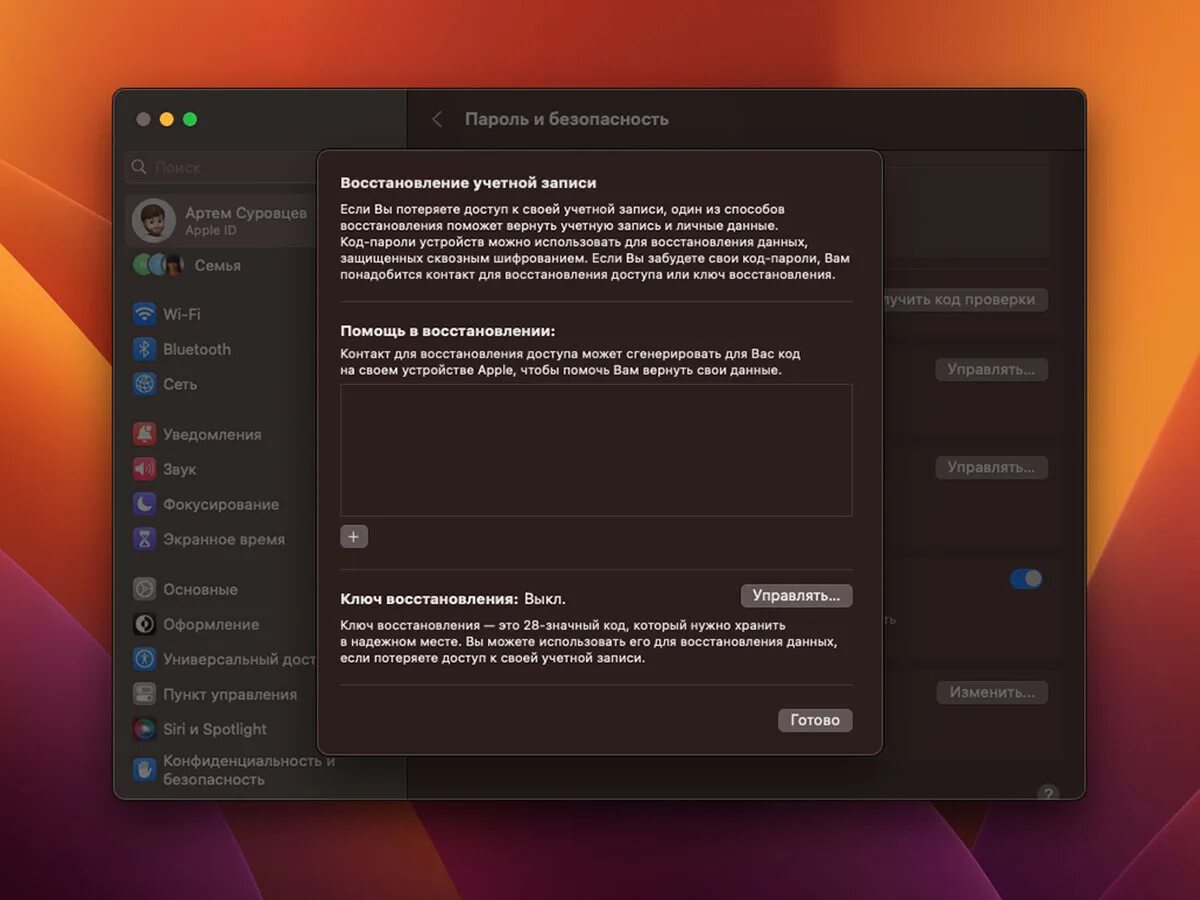Viewport: 1200px width, 900px height.
Task: Open the Основные gear icon
Action: (x=145, y=589)
